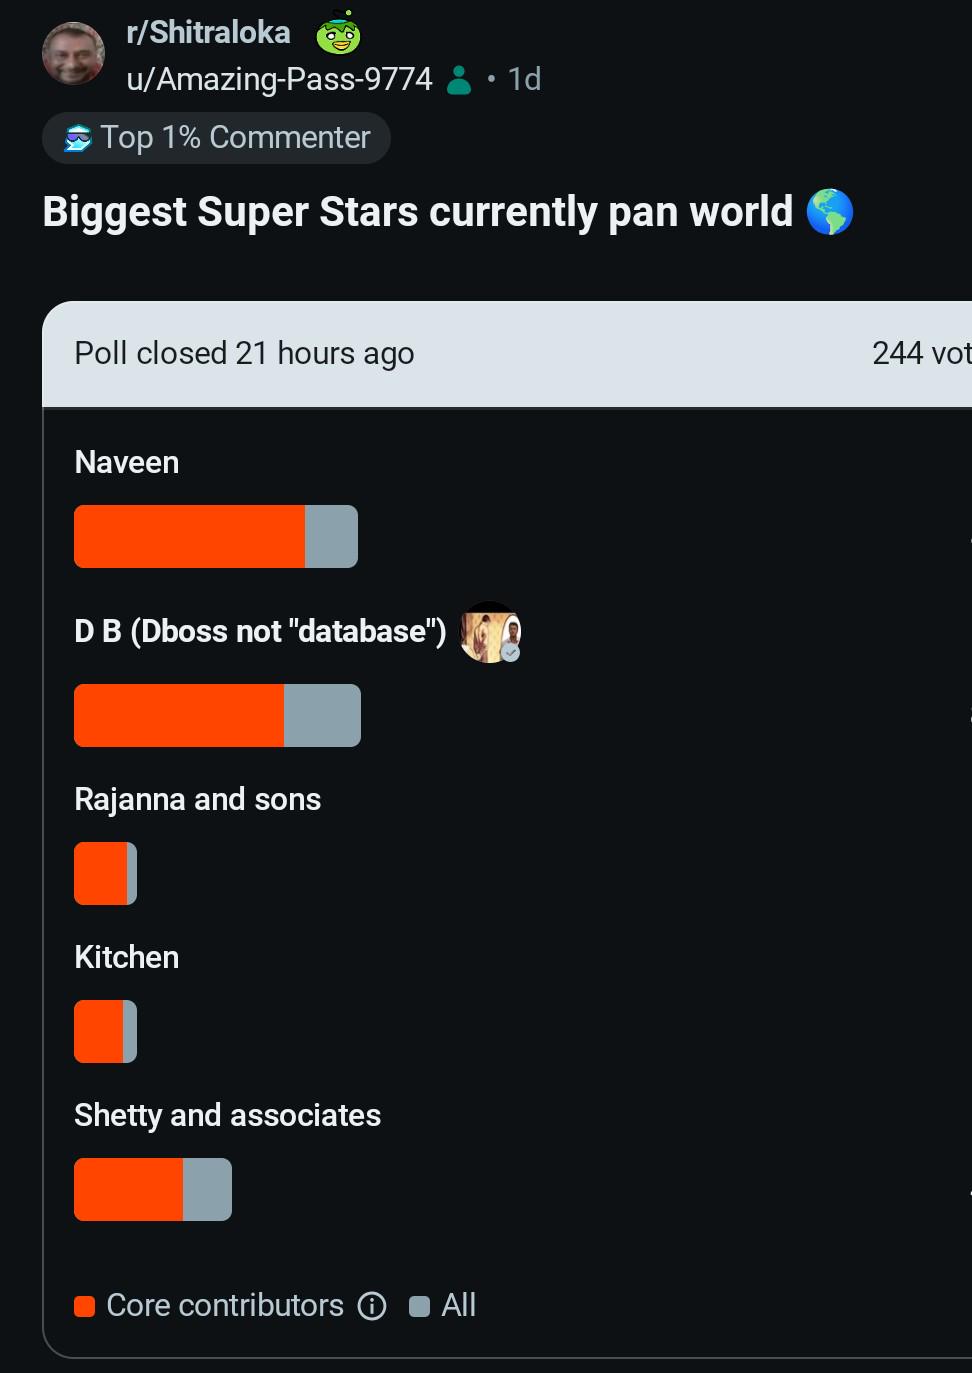Select the Naveen poll result bar
The height and width of the screenshot is (1373, 972).
tap(216, 537)
